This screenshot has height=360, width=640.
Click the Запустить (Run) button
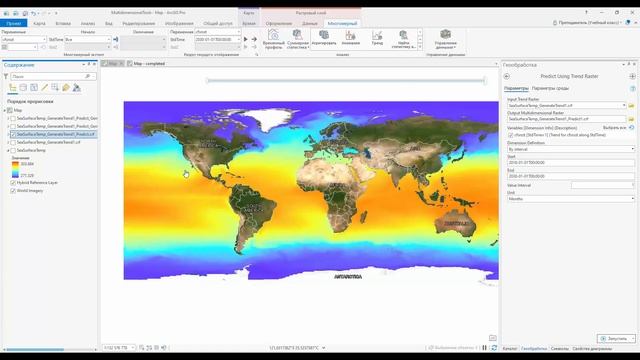click(x=616, y=338)
